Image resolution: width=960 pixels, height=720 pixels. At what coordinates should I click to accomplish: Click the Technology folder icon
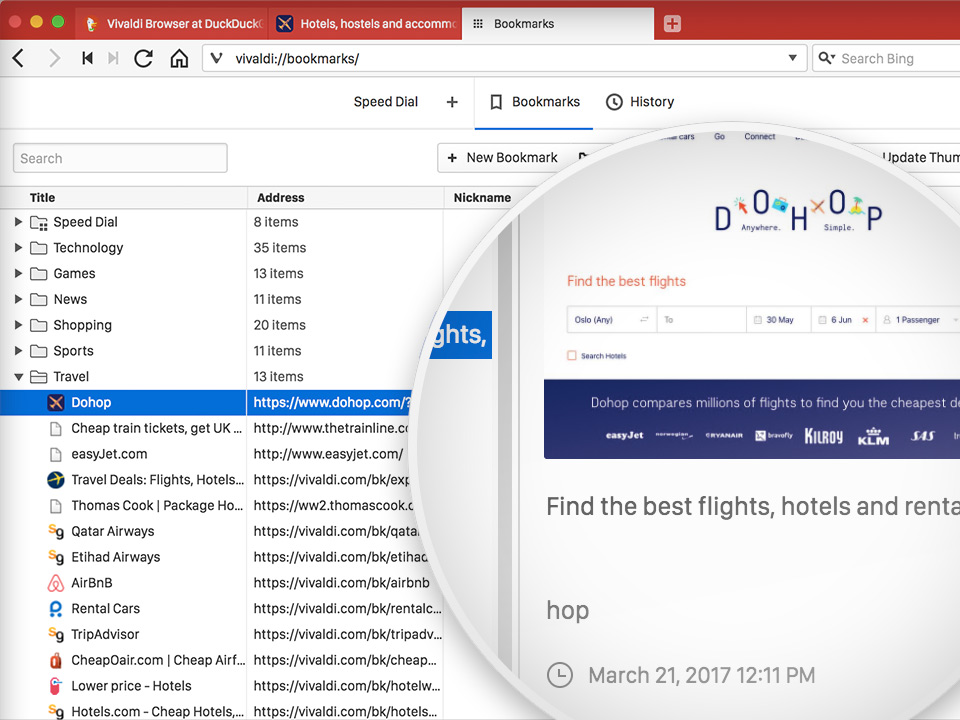click(39, 248)
